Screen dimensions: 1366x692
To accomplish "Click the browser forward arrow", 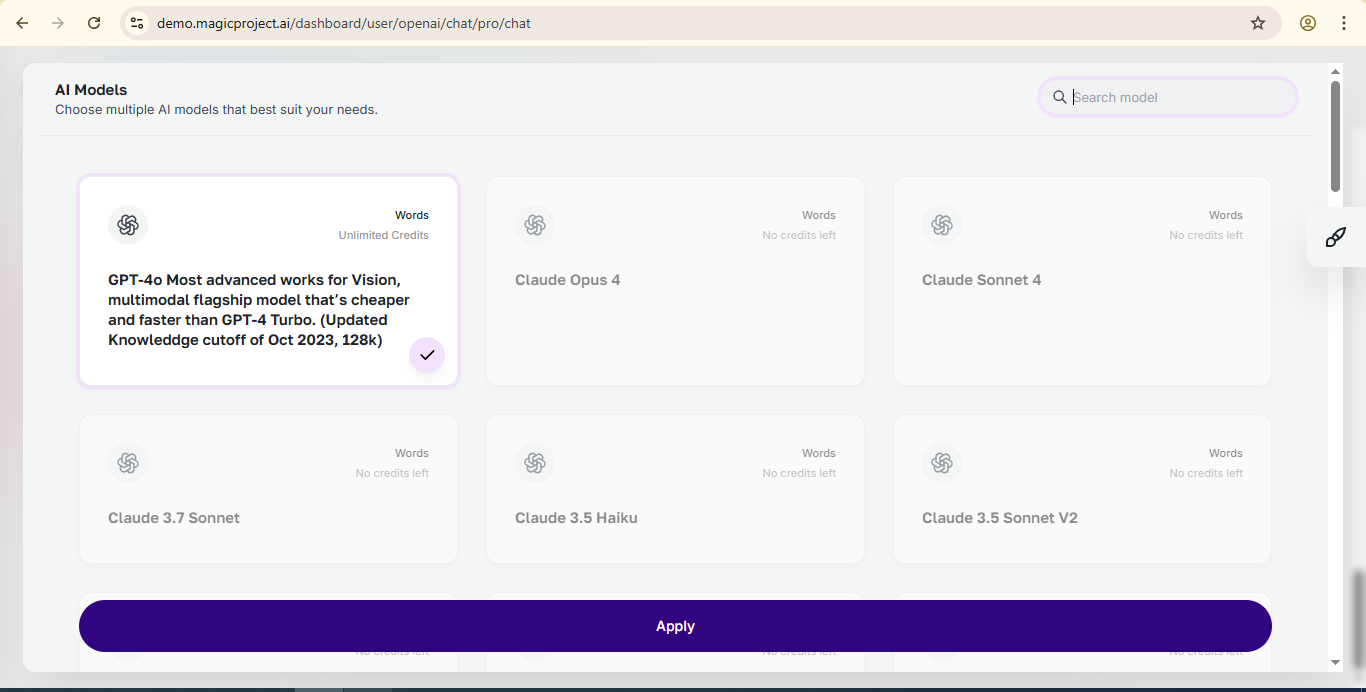I will pyautogui.click(x=58, y=23).
